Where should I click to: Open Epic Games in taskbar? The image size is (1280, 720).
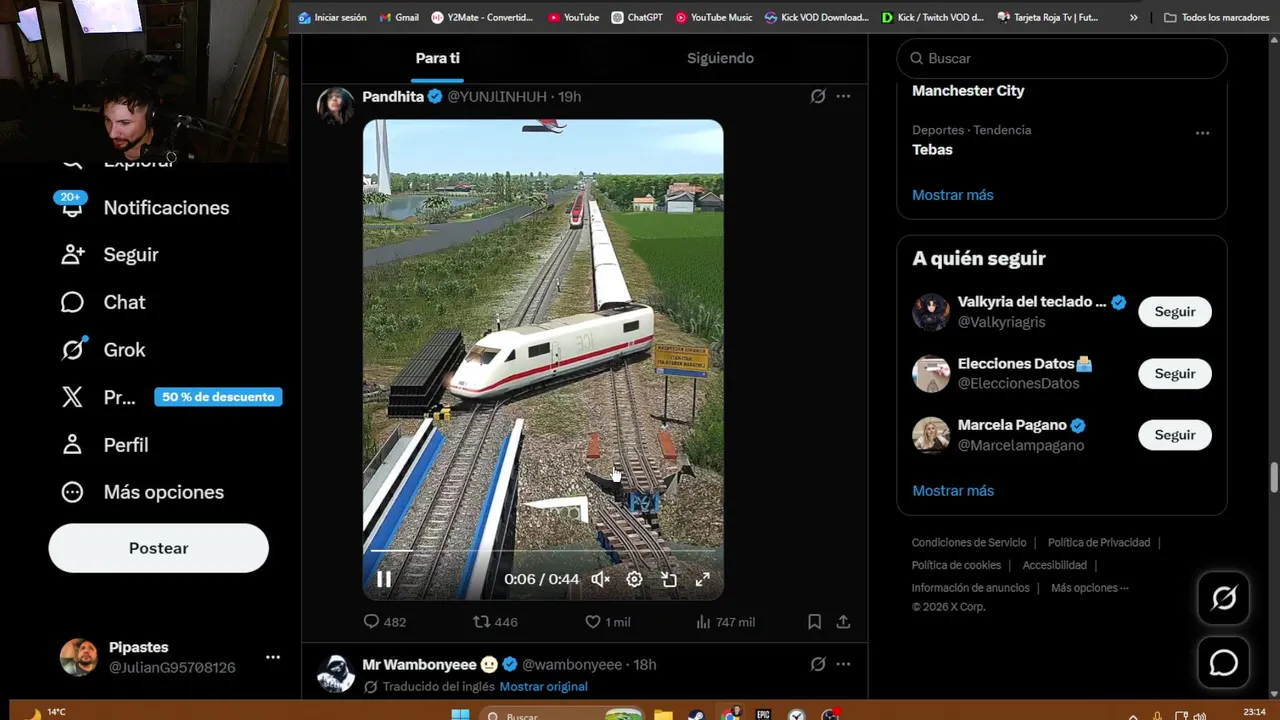pos(763,714)
